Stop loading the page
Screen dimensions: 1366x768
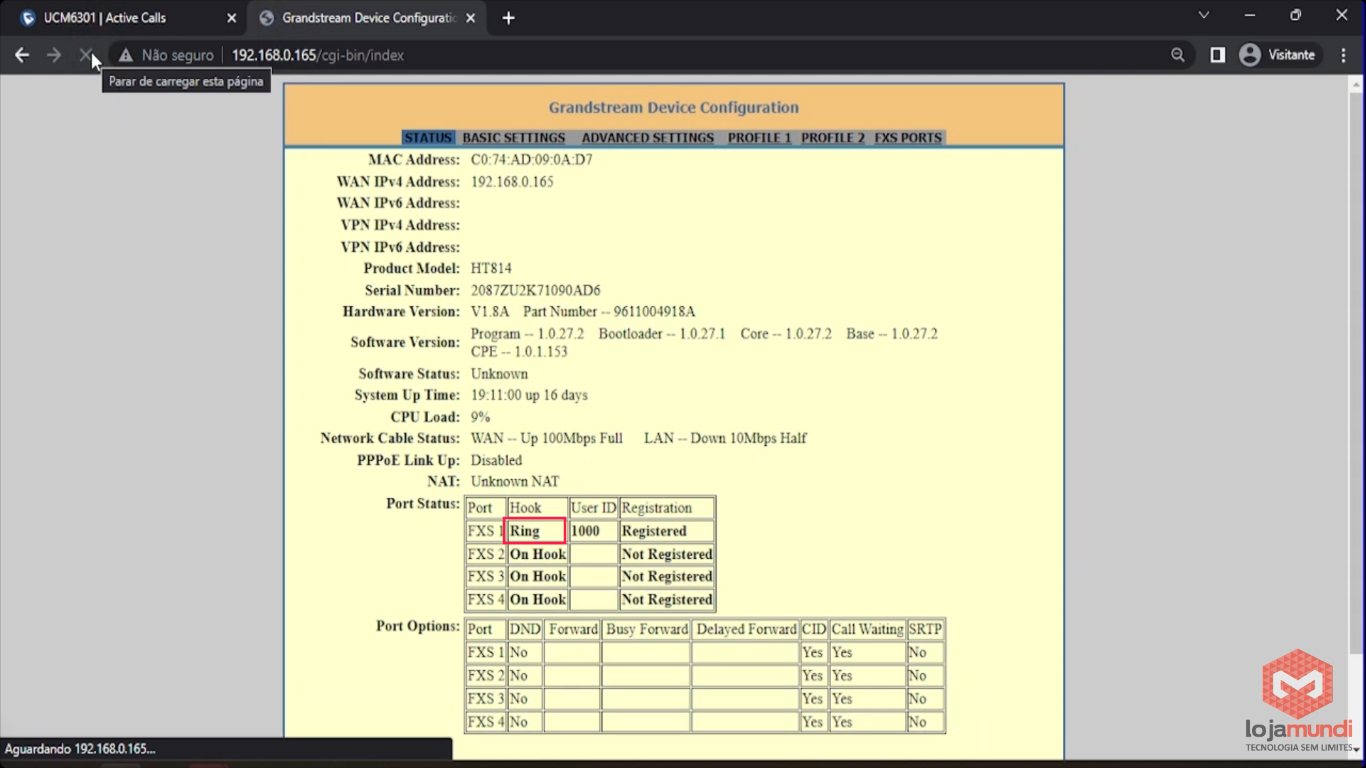click(x=86, y=55)
